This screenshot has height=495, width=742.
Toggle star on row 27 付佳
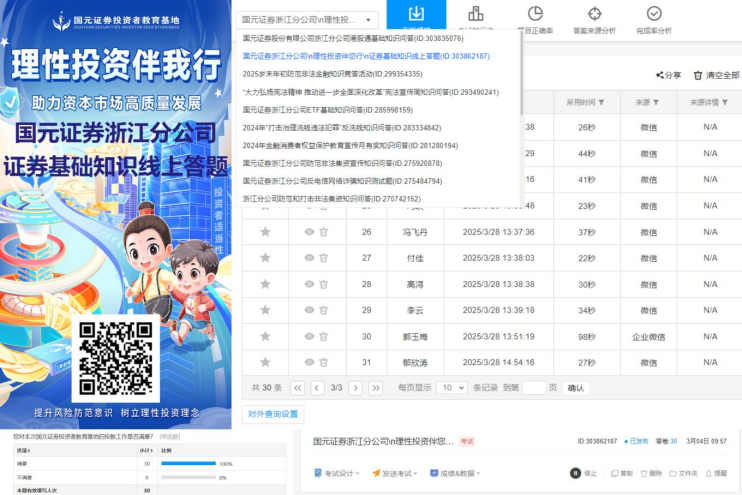click(x=265, y=258)
